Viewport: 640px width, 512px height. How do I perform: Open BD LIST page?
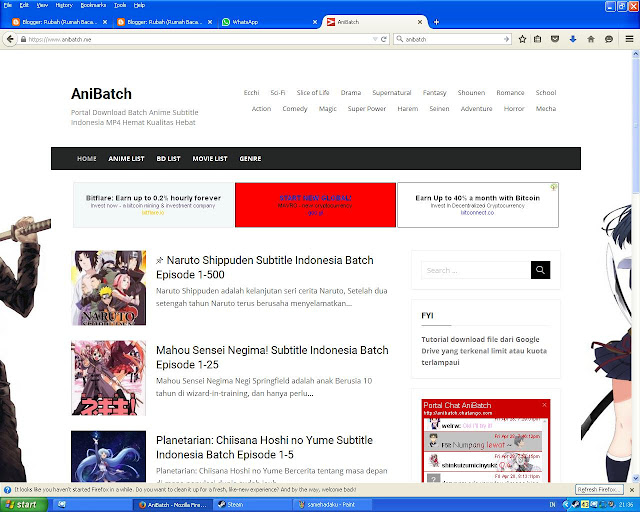(x=168, y=158)
